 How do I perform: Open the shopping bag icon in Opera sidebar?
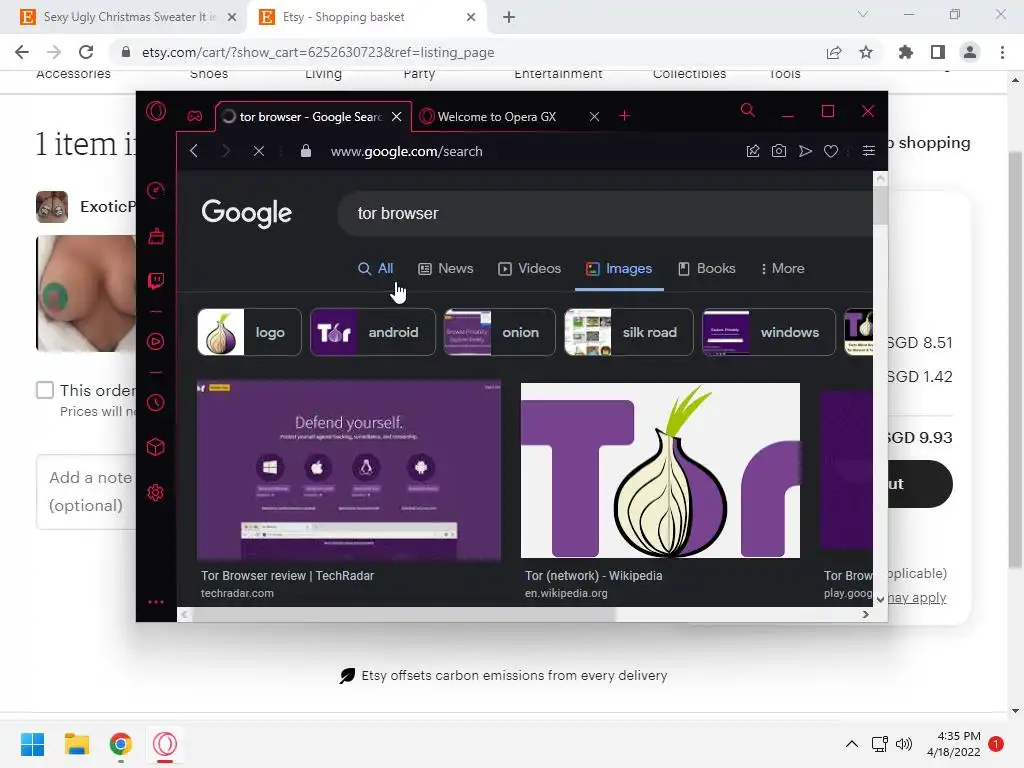pos(156,236)
